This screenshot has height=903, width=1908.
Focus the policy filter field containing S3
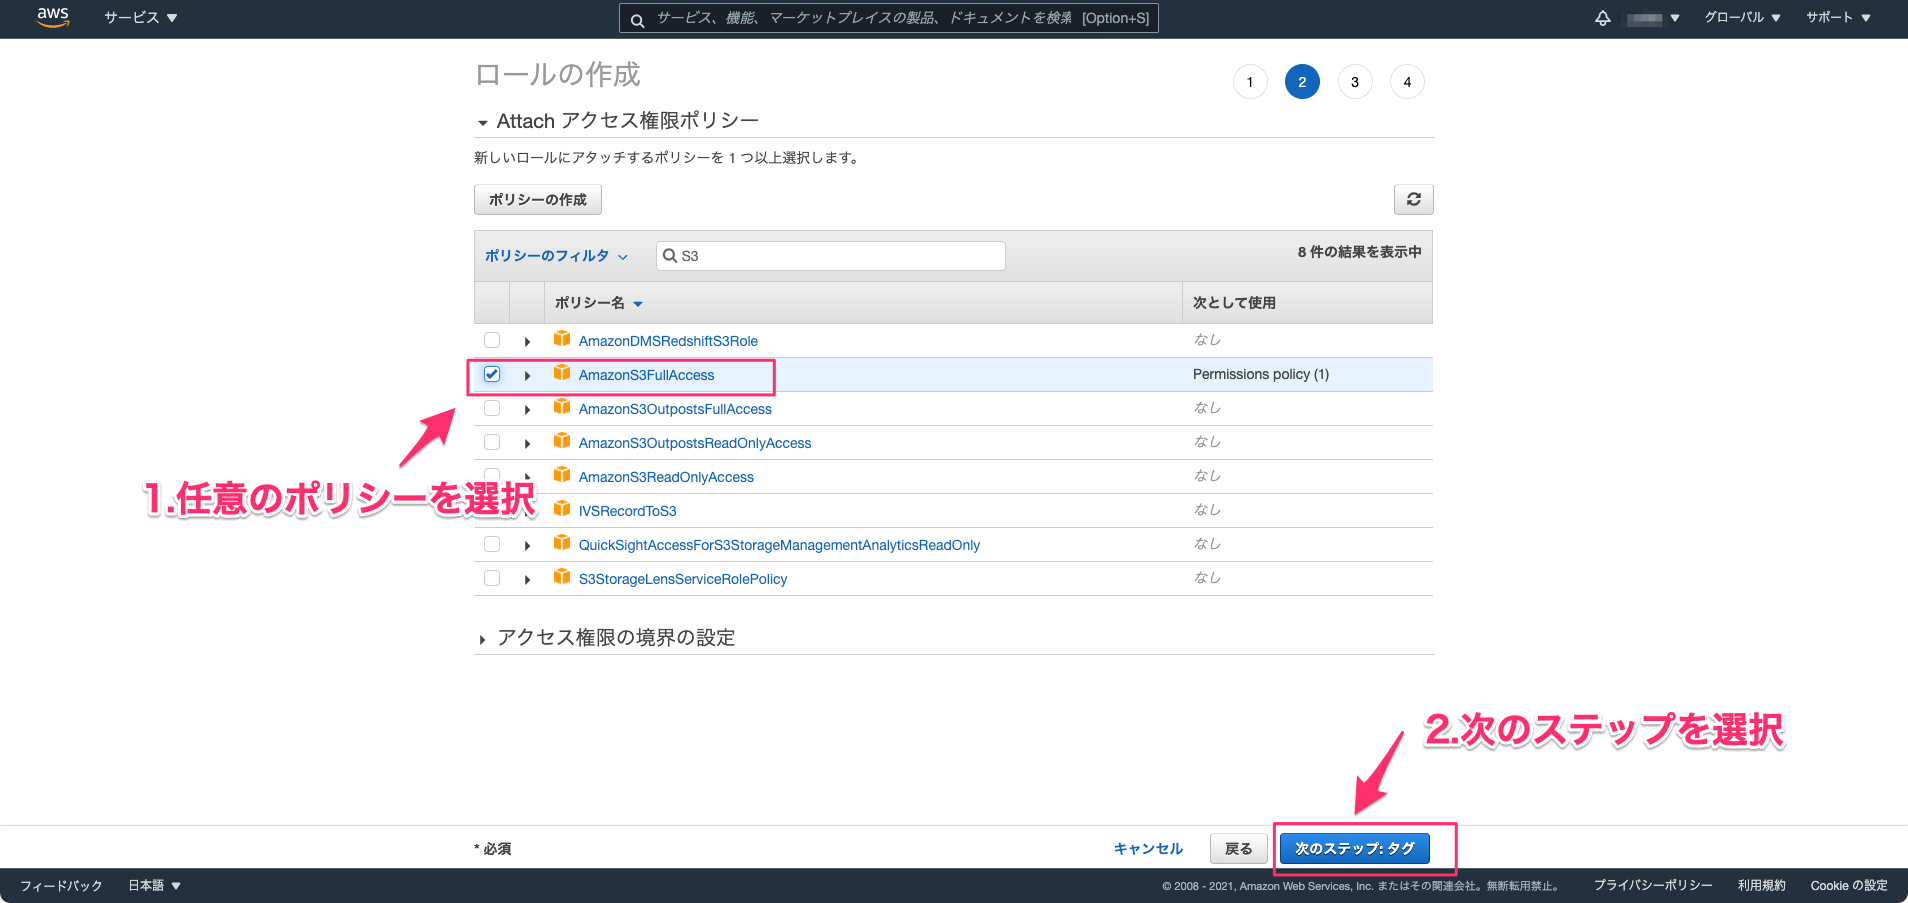tap(831, 256)
